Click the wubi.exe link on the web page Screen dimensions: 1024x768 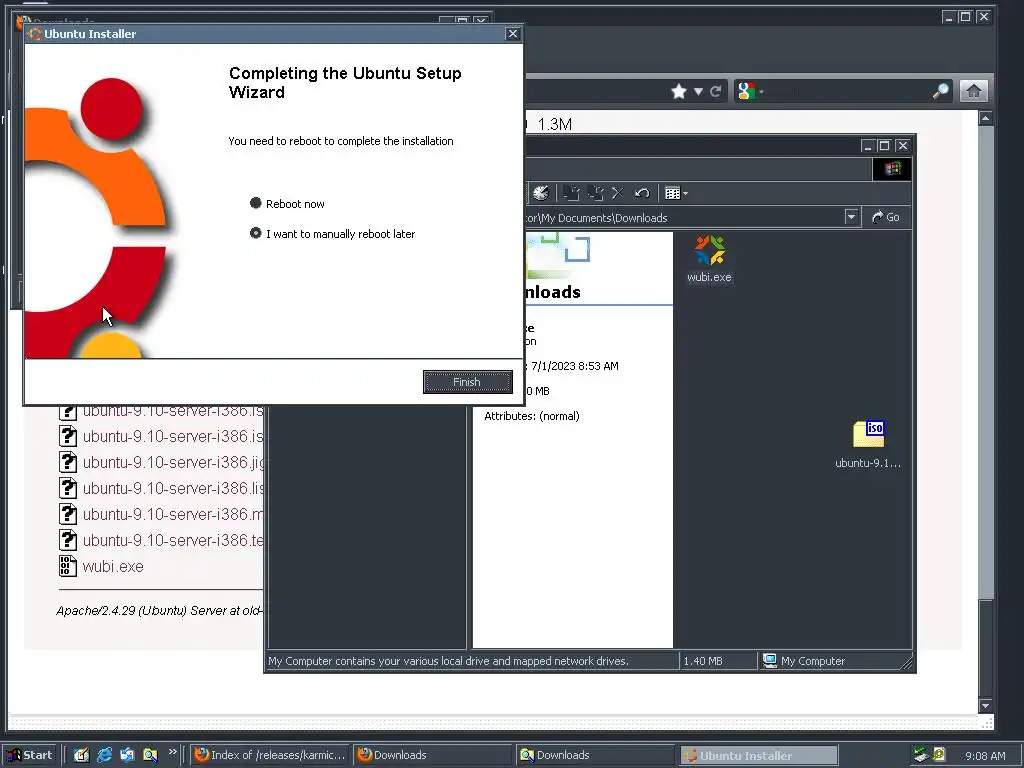point(113,566)
